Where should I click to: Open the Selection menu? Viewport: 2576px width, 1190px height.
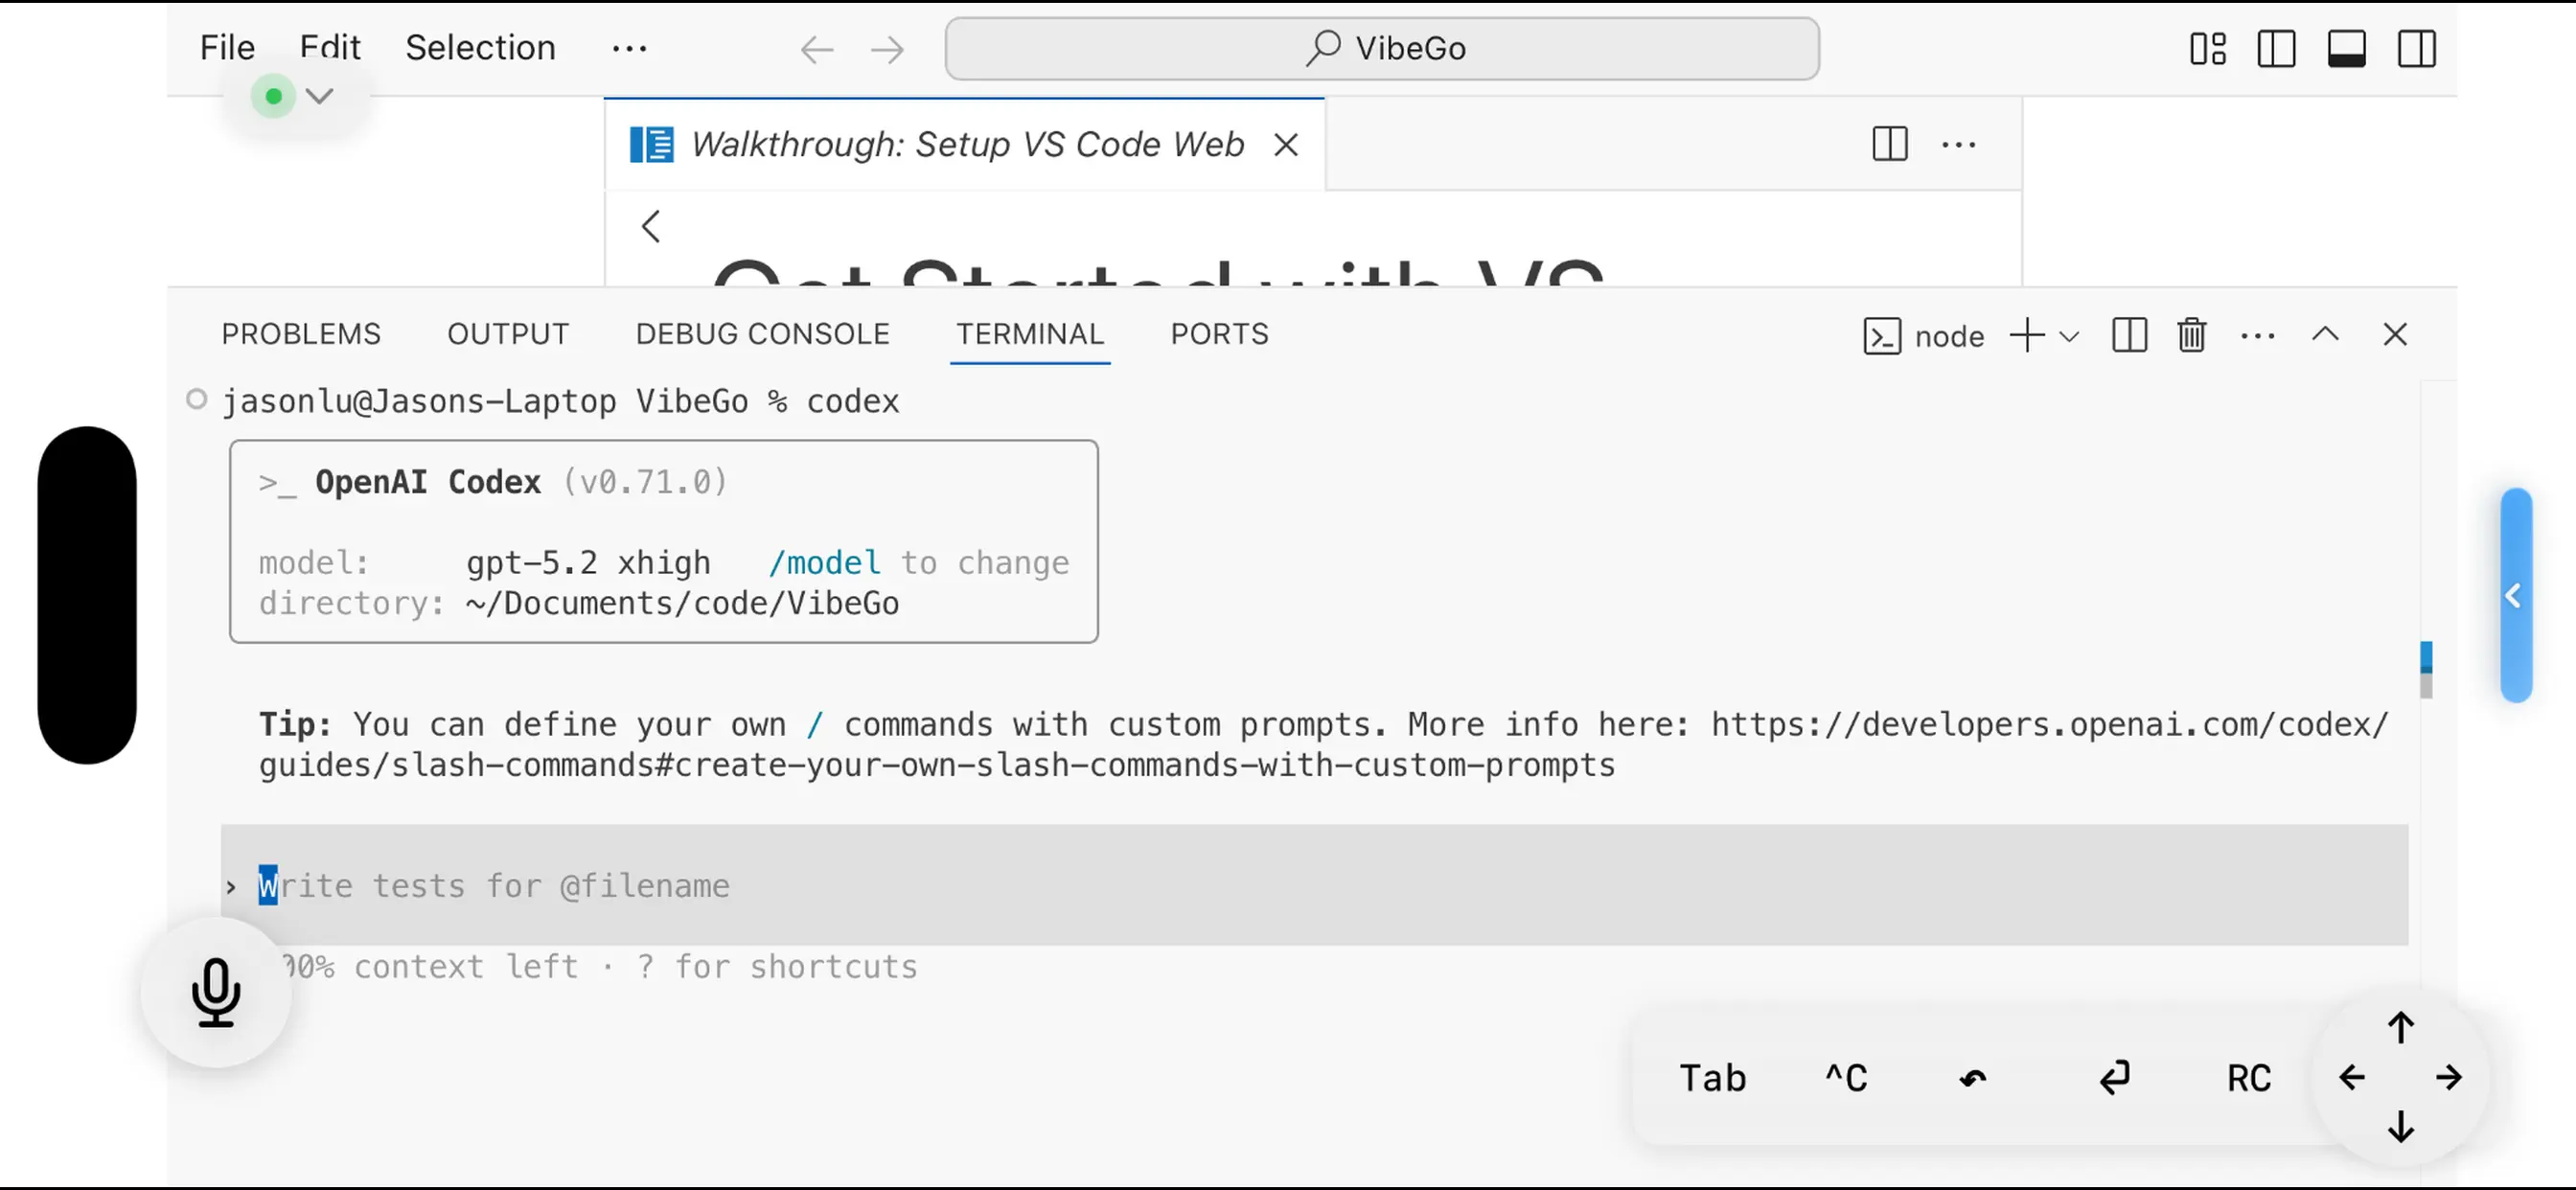480,48
